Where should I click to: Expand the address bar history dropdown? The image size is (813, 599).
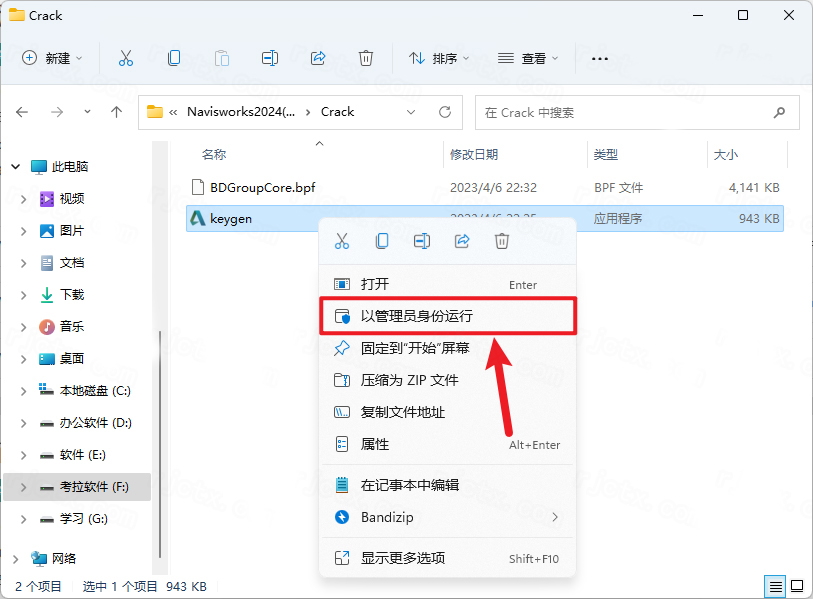(x=411, y=112)
